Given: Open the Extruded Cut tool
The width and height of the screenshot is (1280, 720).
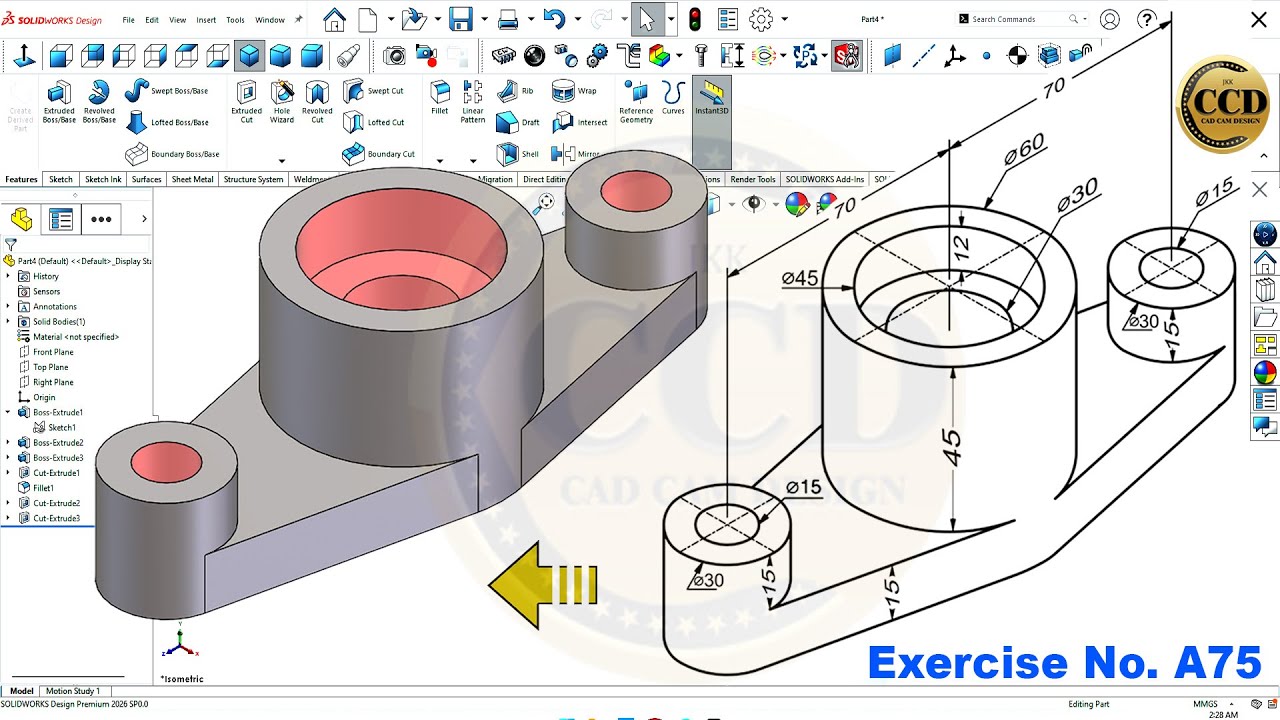Looking at the screenshot, I should [x=246, y=102].
